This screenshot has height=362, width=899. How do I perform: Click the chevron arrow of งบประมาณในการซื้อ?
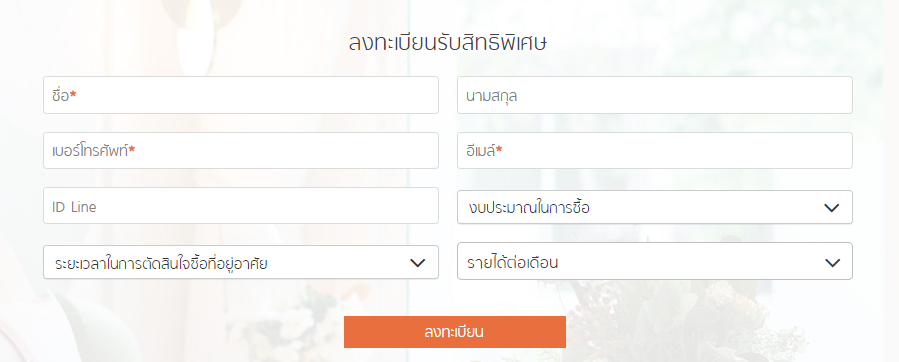click(x=831, y=208)
